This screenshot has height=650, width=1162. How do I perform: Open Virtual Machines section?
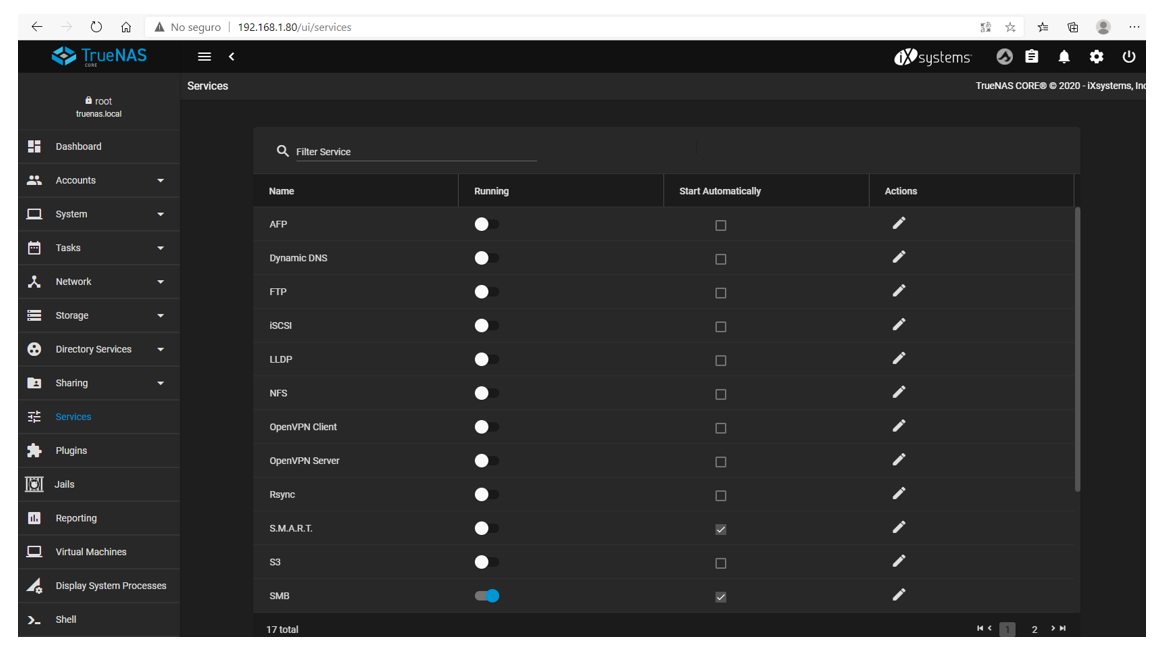tap(99, 551)
